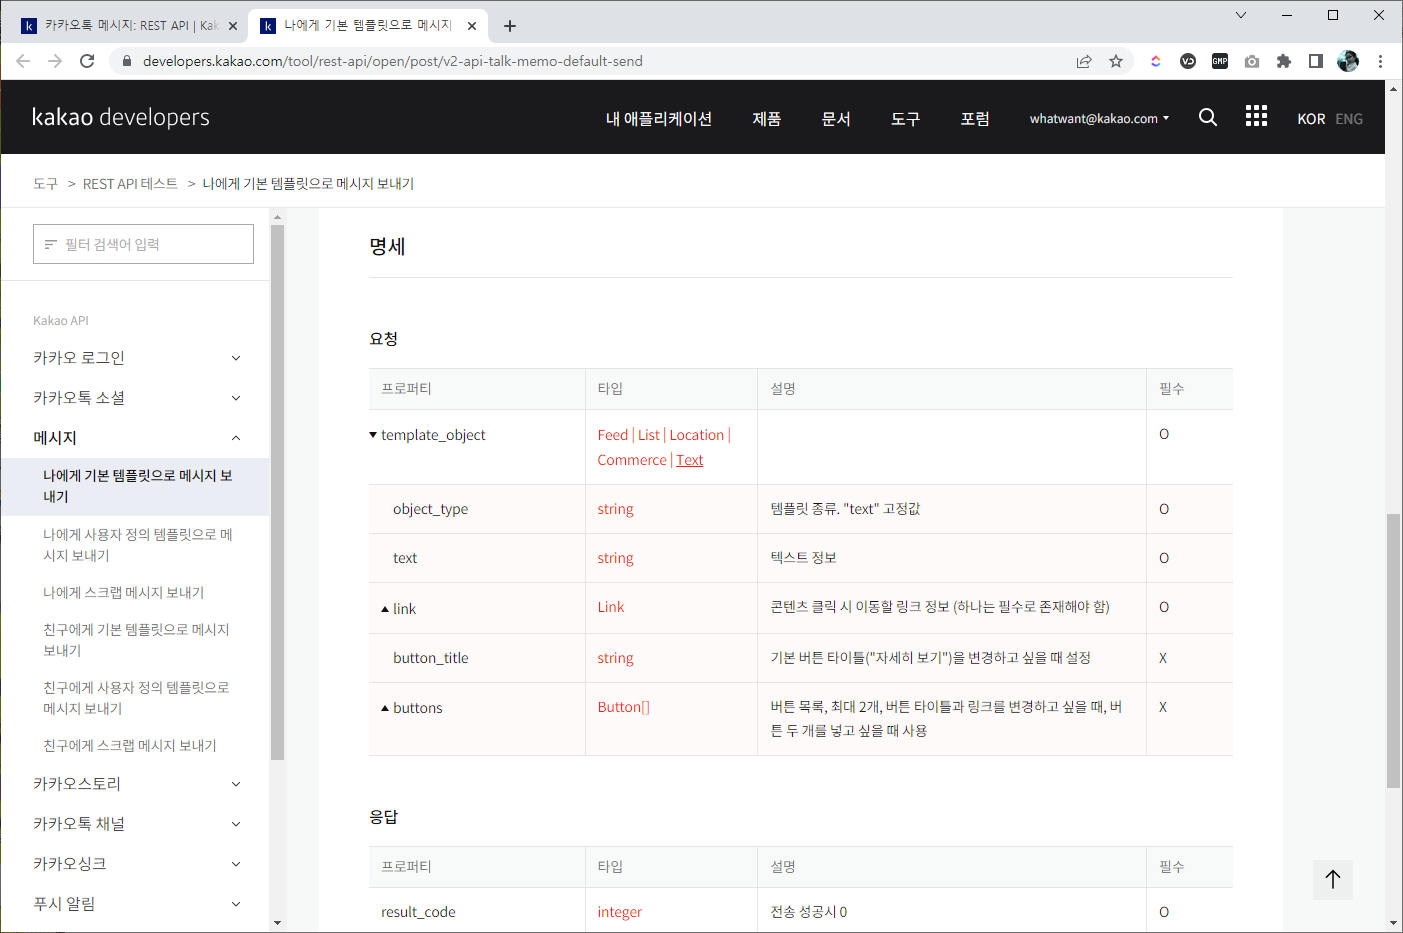Open the 포럼 menu

(975, 118)
